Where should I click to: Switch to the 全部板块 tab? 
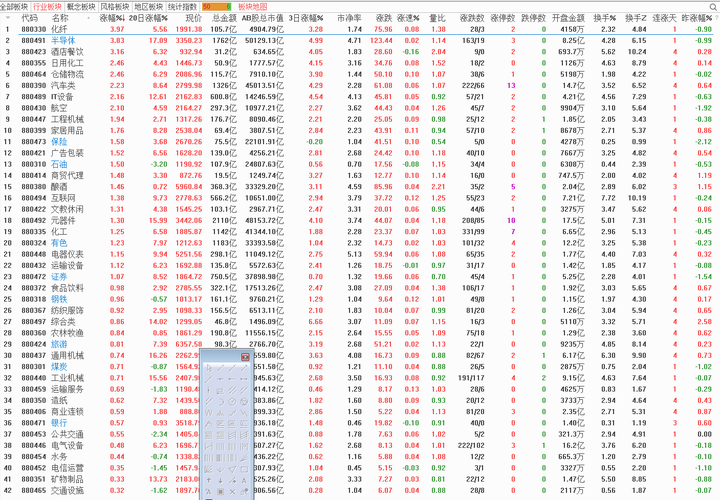pyautogui.click(x=14, y=7)
